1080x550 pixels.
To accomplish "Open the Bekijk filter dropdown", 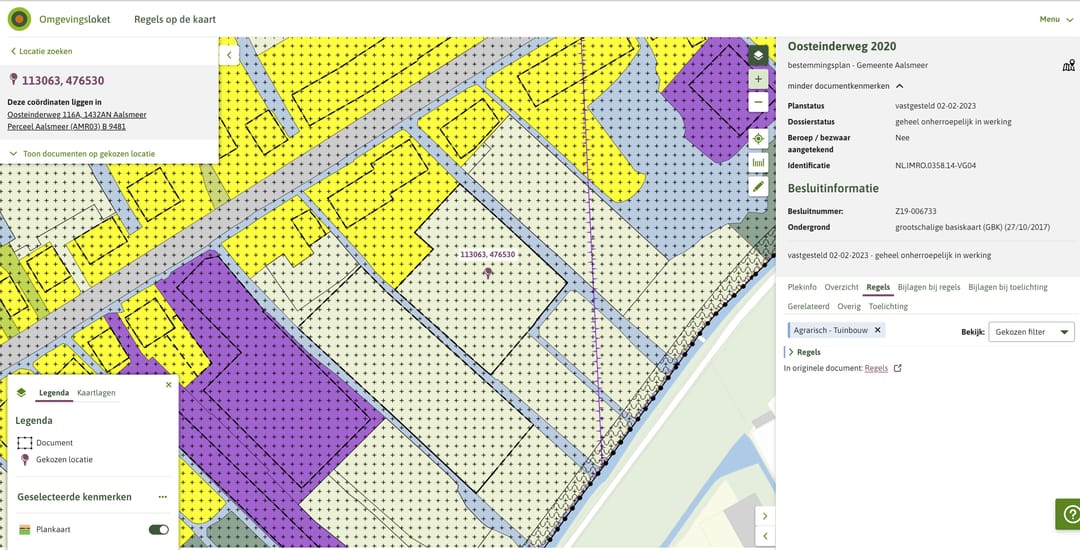I will click(x=1031, y=332).
